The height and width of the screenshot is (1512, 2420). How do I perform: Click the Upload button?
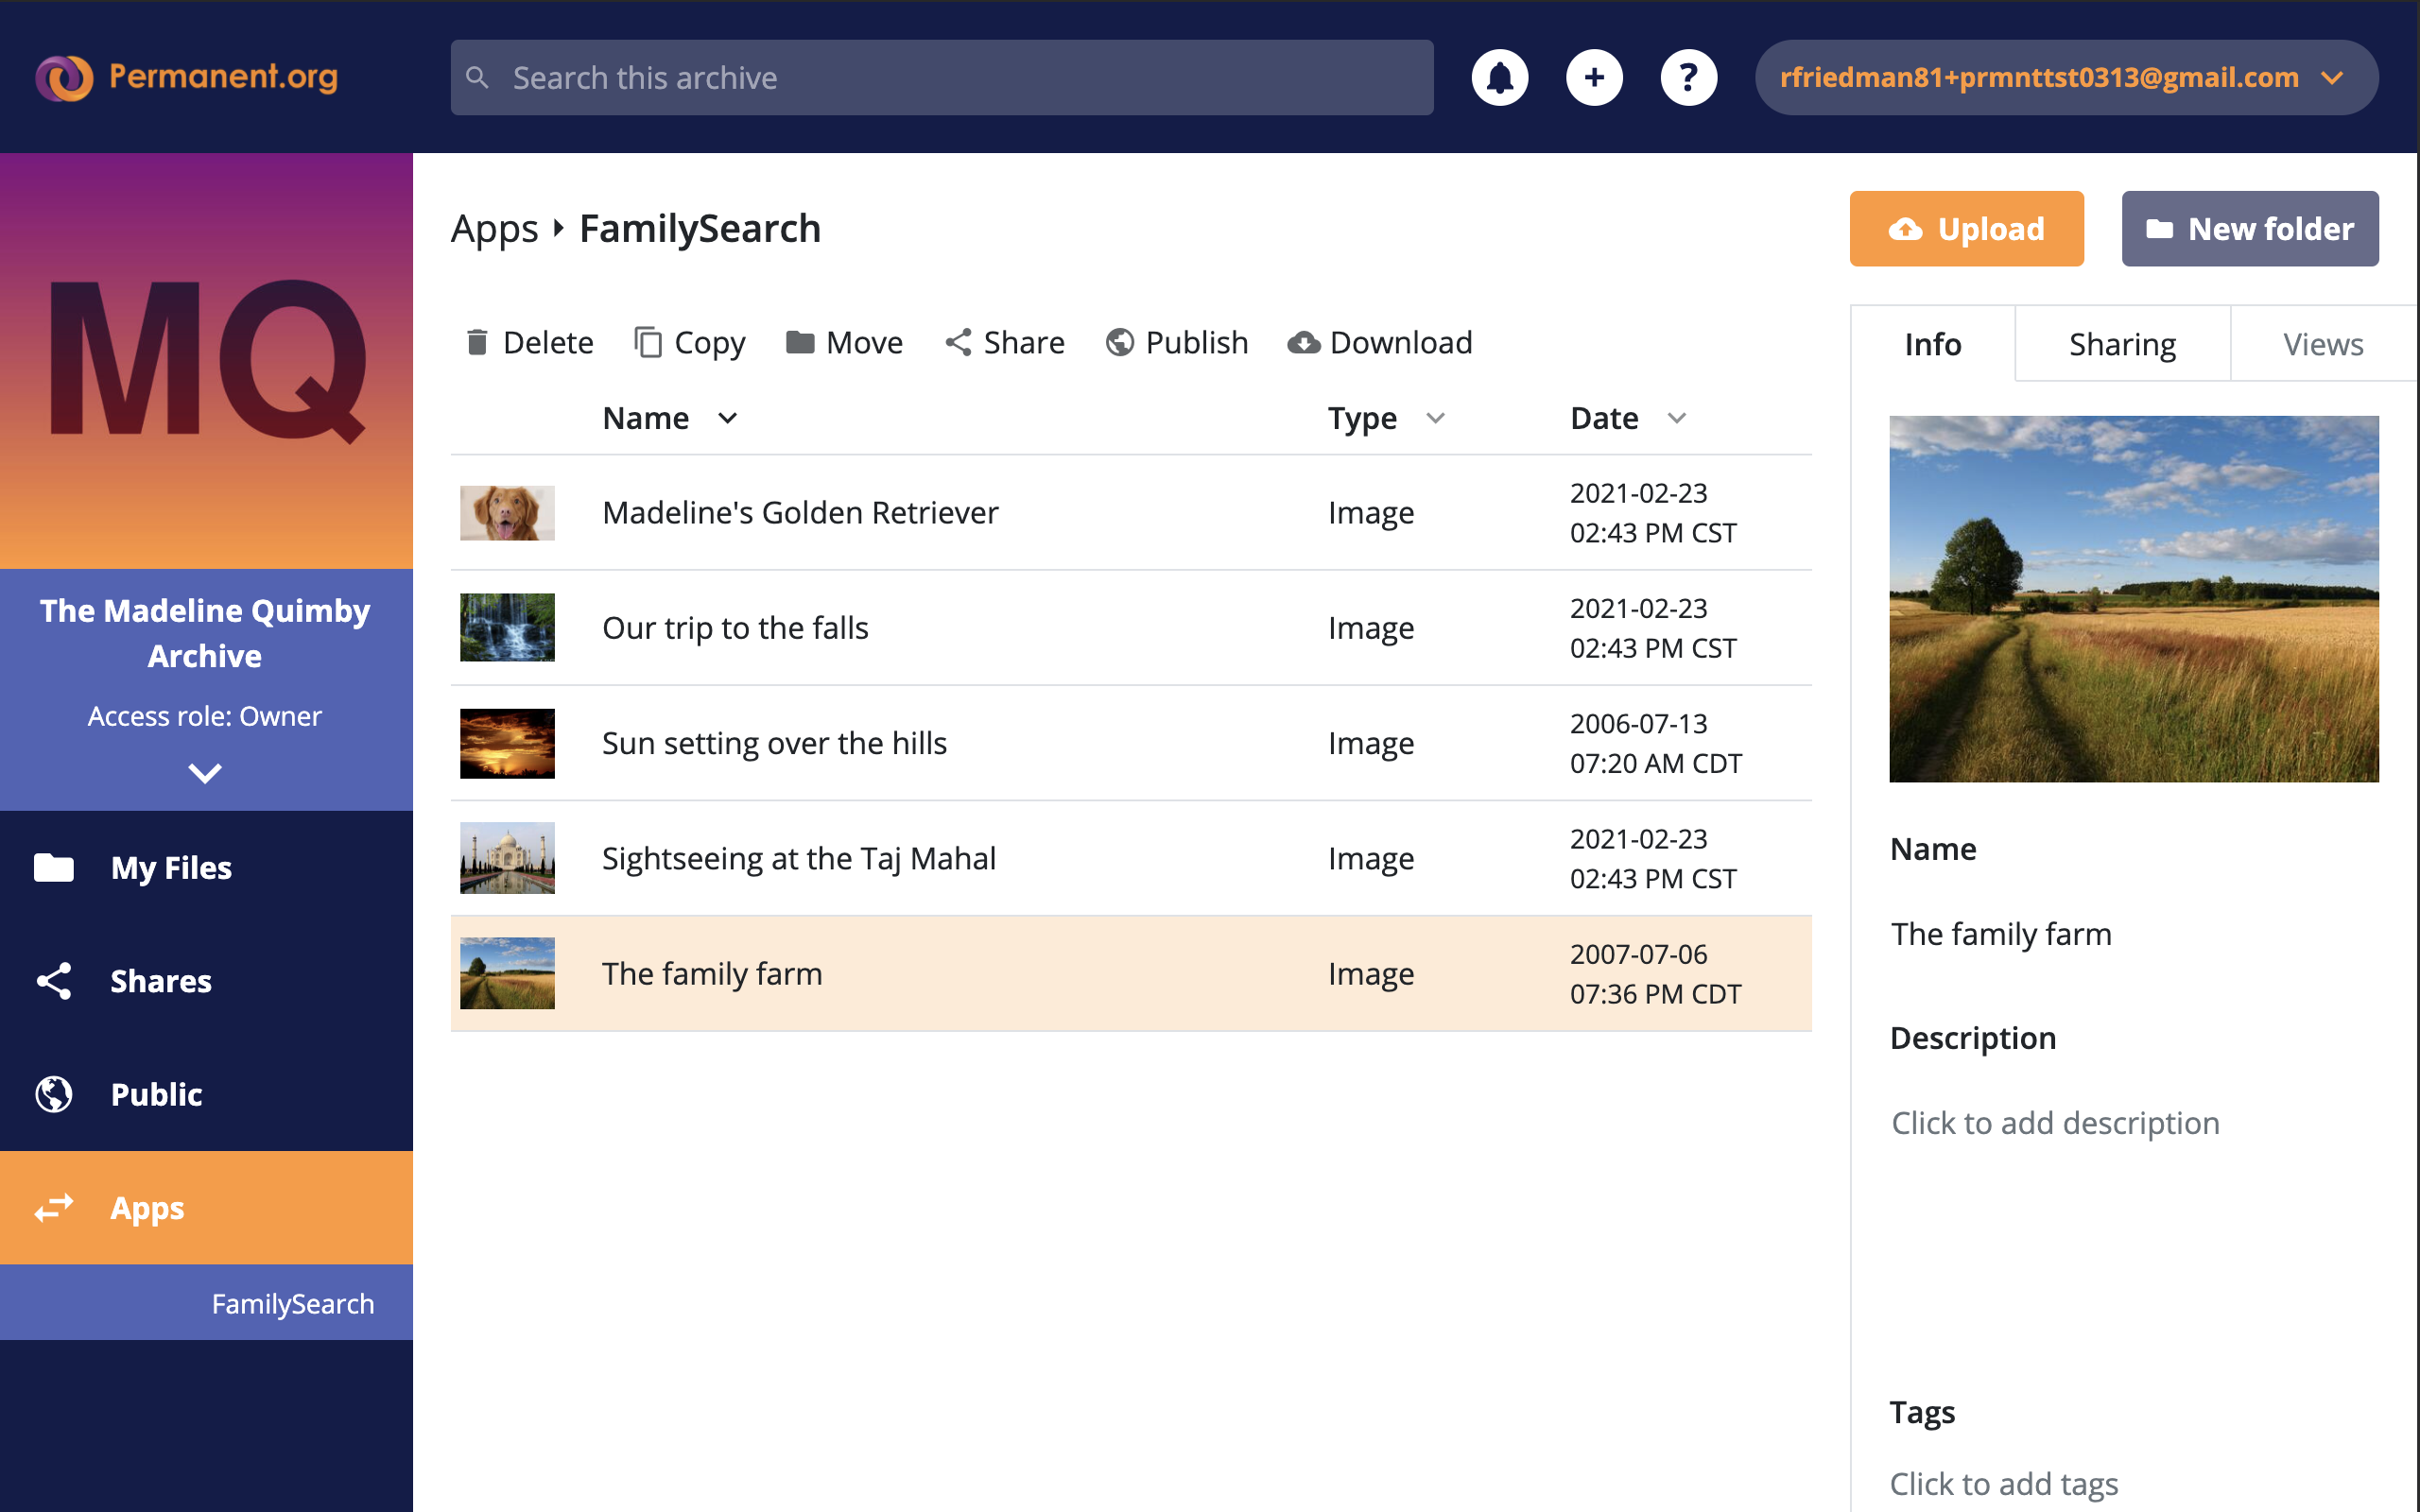tap(1966, 229)
